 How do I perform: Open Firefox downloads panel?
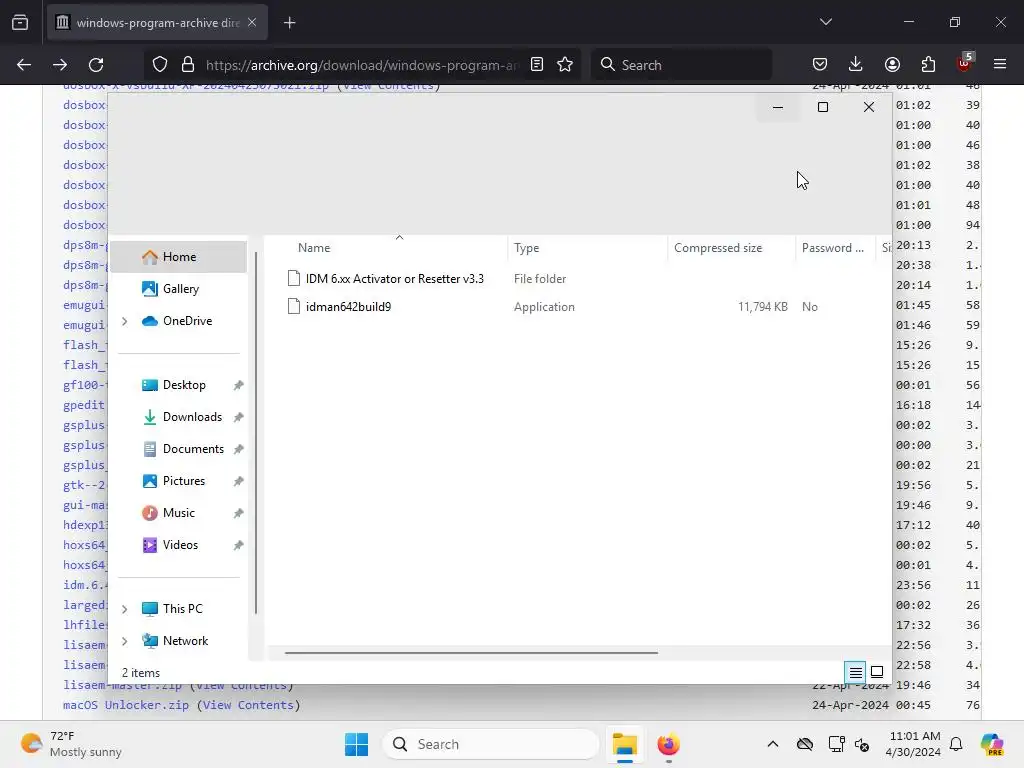(856, 64)
